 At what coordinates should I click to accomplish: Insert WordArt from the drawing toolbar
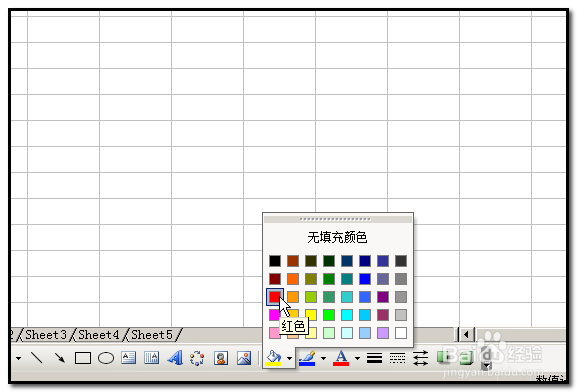point(175,357)
